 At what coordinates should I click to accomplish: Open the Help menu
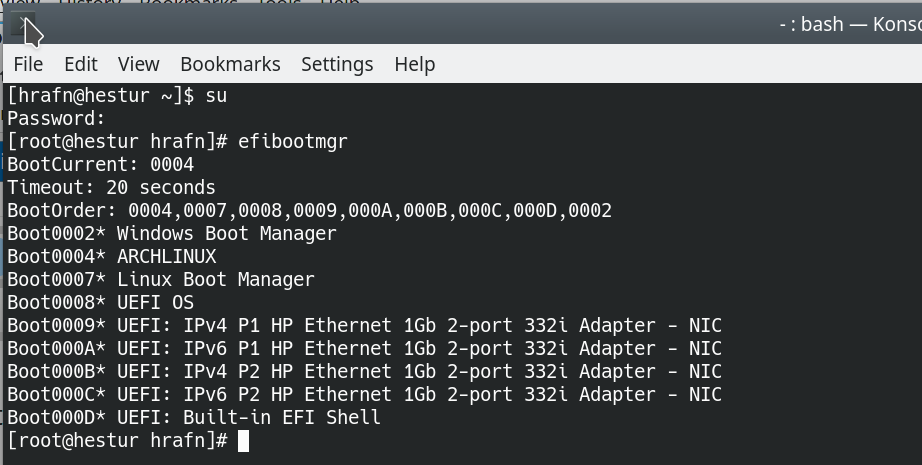click(x=415, y=64)
